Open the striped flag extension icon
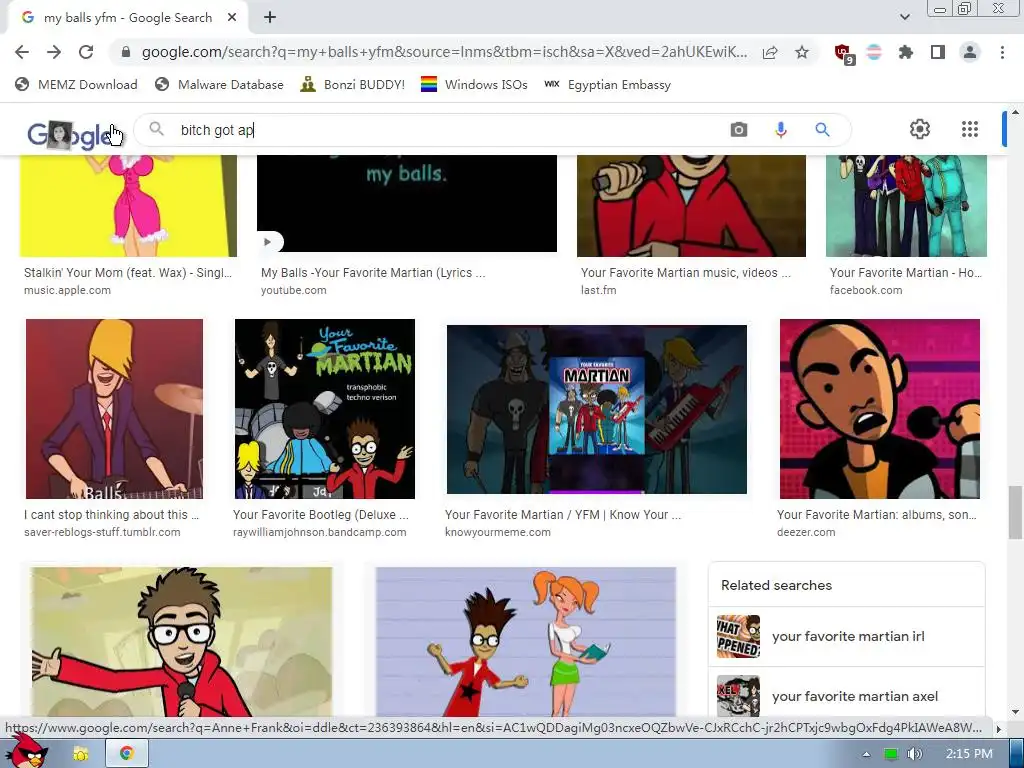Image resolution: width=1024 pixels, height=768 pixels. click(x=874, y=52)
